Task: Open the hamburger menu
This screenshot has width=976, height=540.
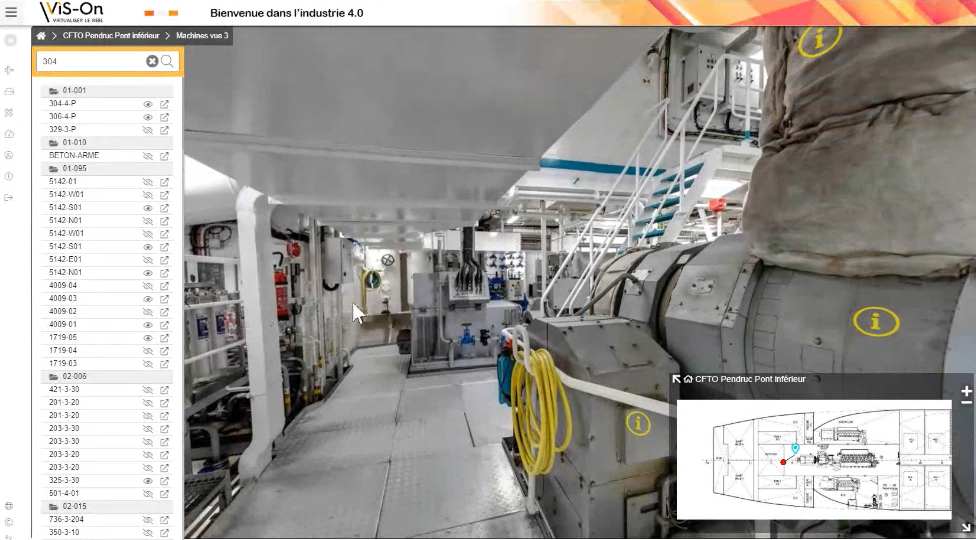Action: [x=11, y=12]
